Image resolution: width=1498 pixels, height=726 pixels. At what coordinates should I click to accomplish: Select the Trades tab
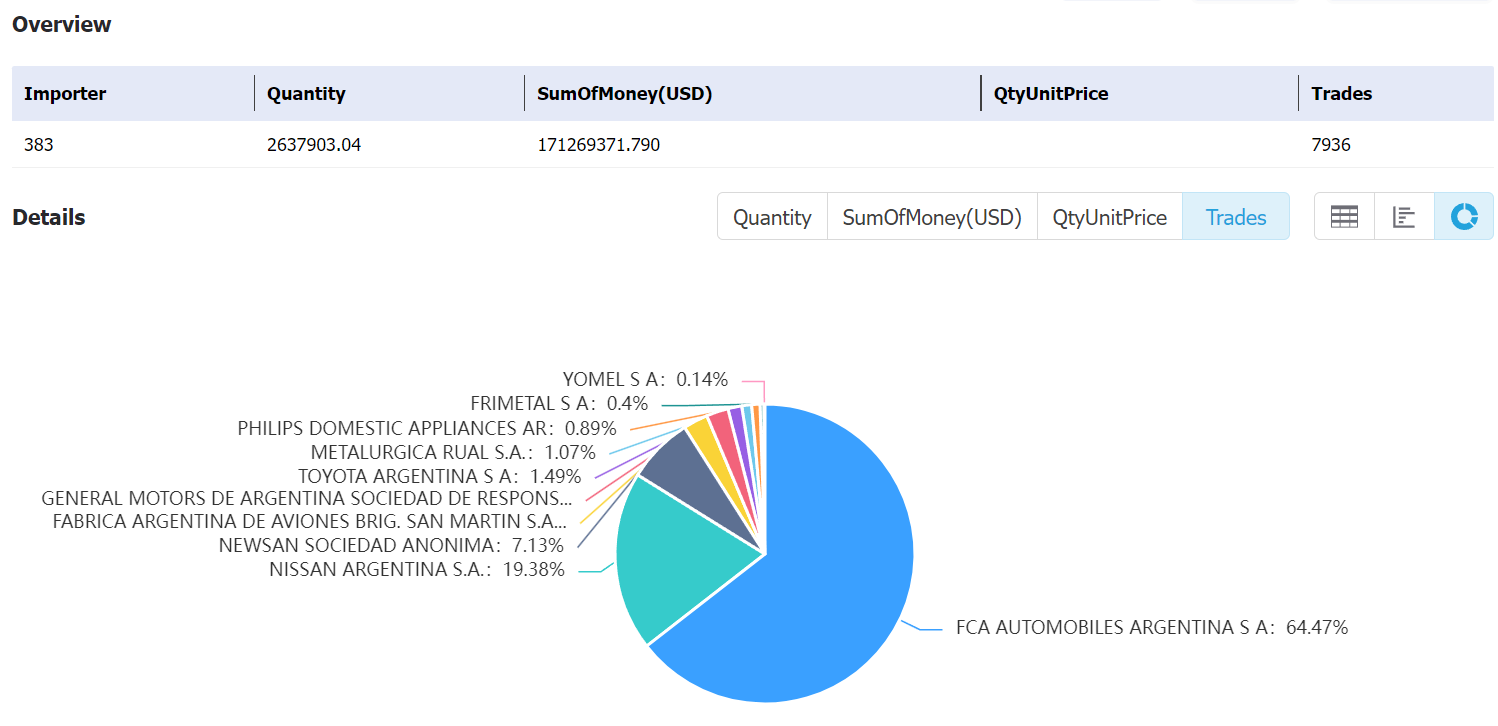[x=1236, y=217]
